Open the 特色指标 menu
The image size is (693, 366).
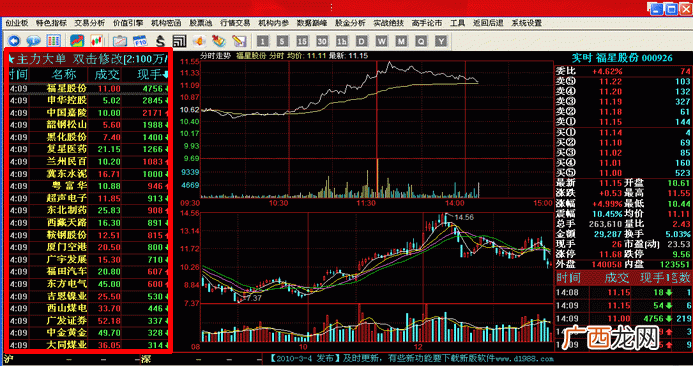[x=51, y=23]
